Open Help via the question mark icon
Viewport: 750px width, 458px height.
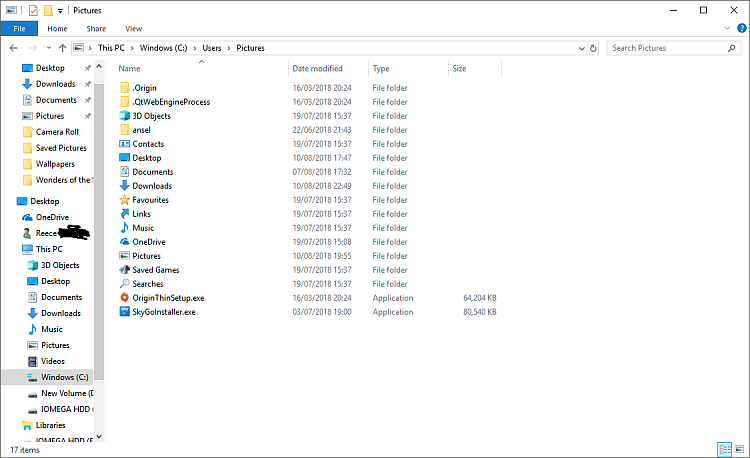click(x=742, y=28)
